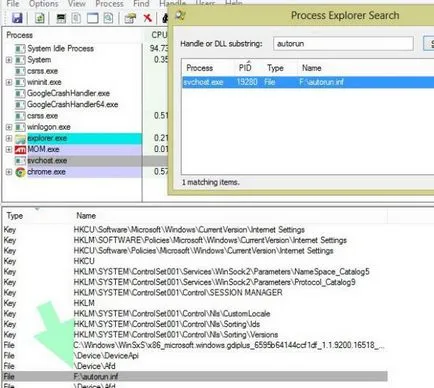Select the \Device\DeviceApi handle row
434x388 pixels.
coord(195,356)
